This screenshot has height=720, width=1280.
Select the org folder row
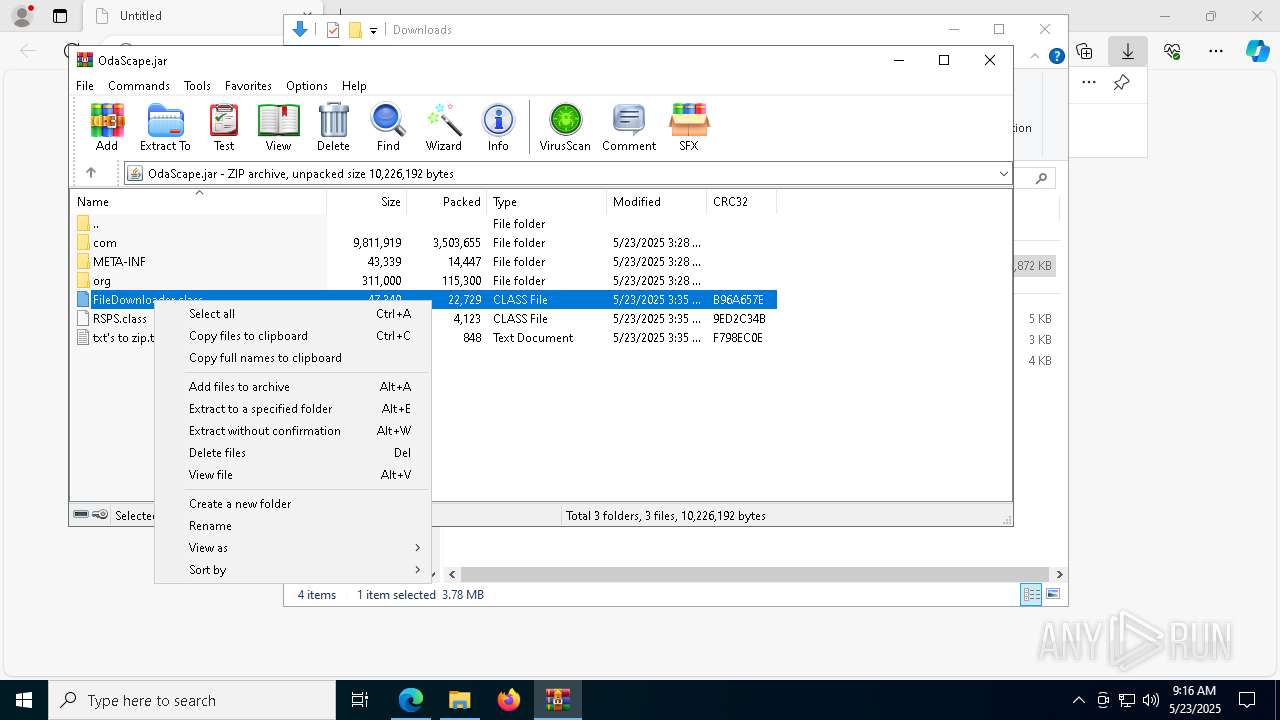(424, 281)
